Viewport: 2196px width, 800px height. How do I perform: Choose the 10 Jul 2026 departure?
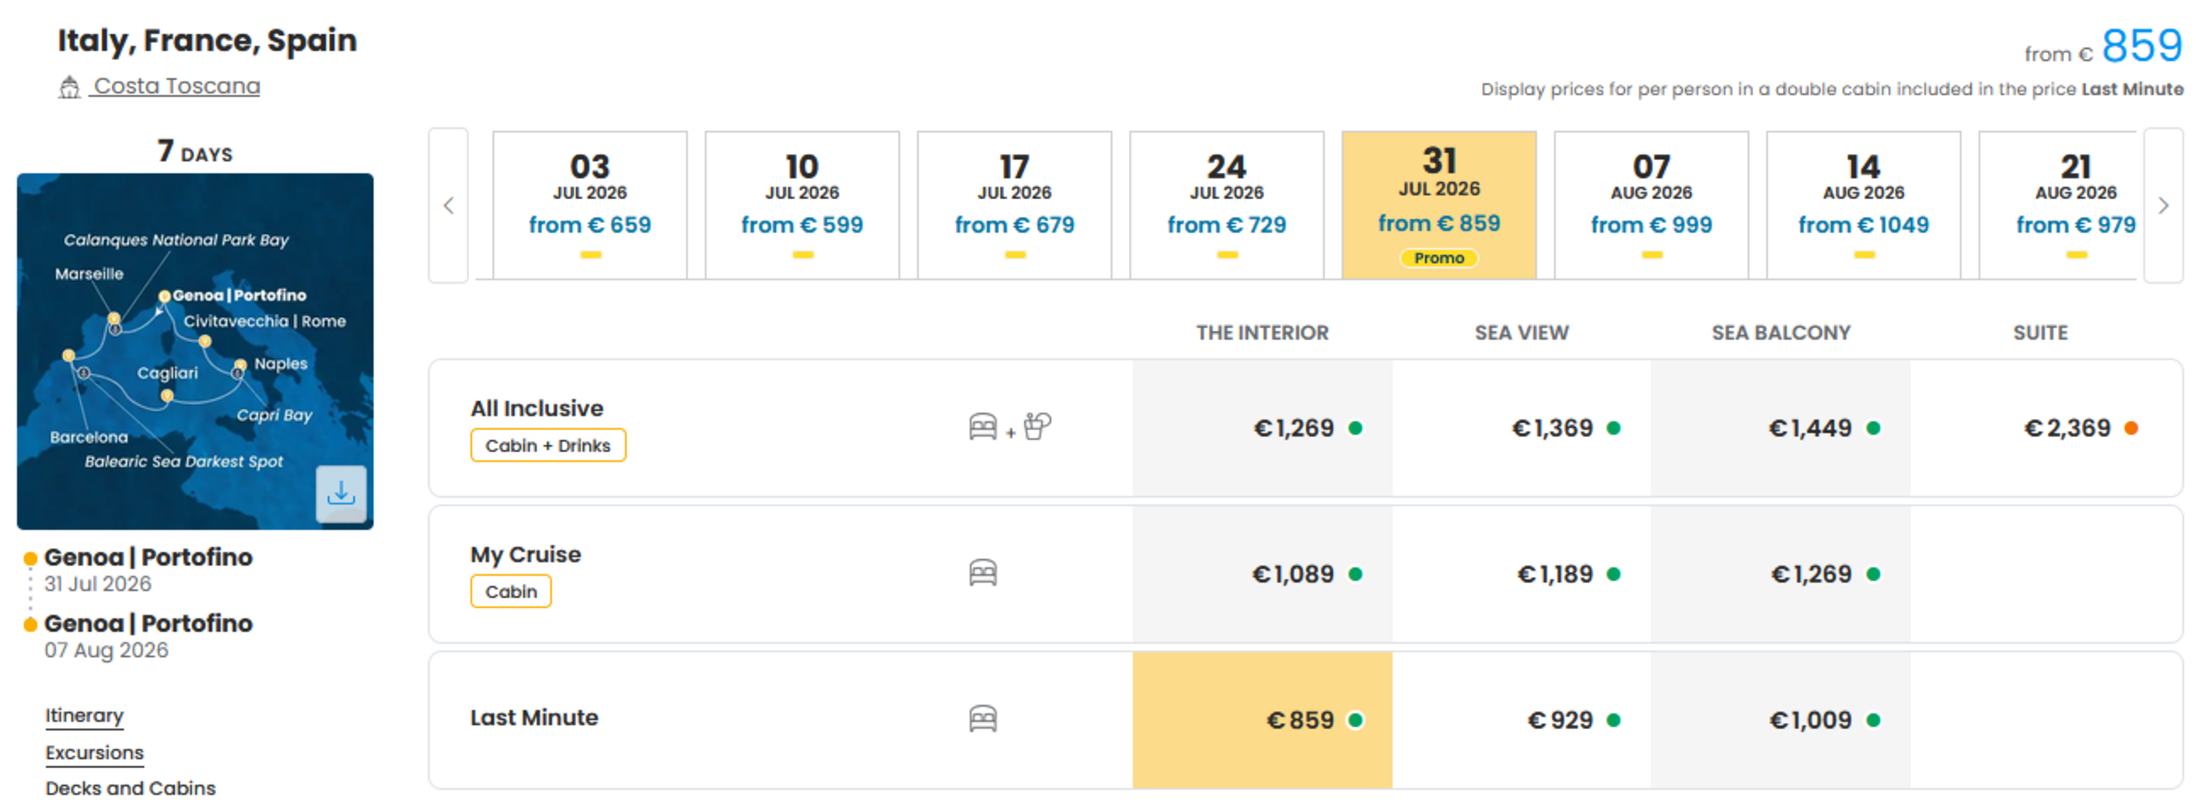pos(802,205)
